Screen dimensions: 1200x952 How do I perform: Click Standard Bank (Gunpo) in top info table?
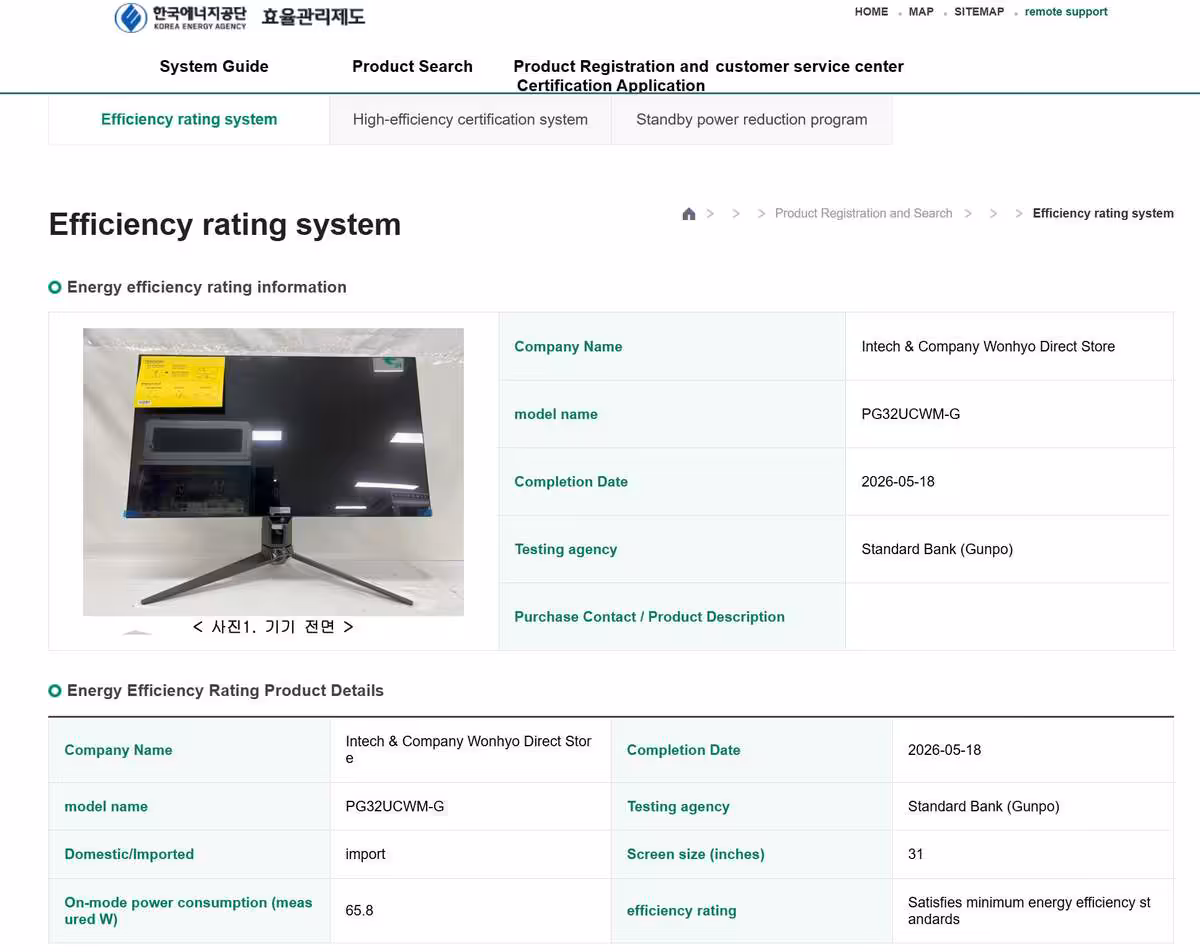[937, 549]
